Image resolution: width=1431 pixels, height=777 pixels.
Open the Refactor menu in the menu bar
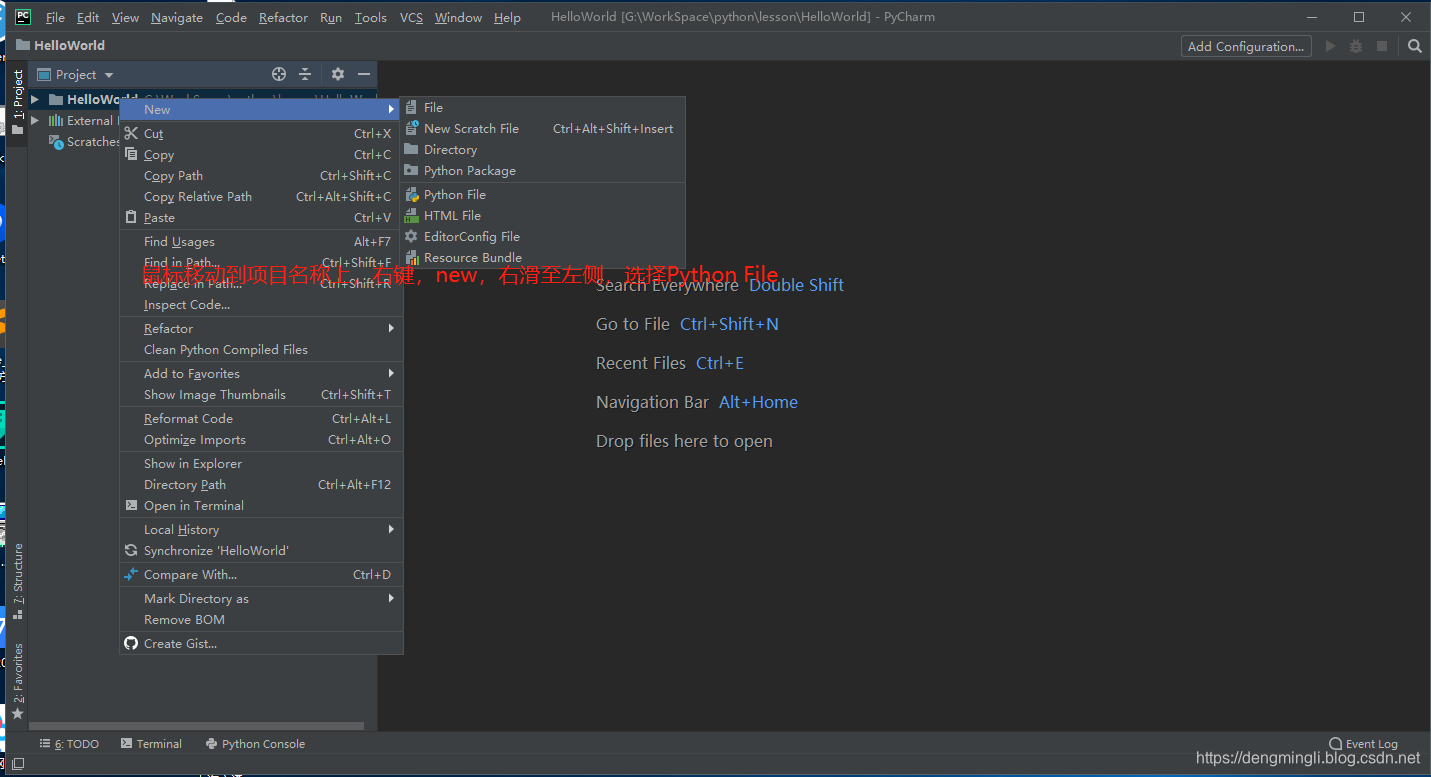(283, 18)
